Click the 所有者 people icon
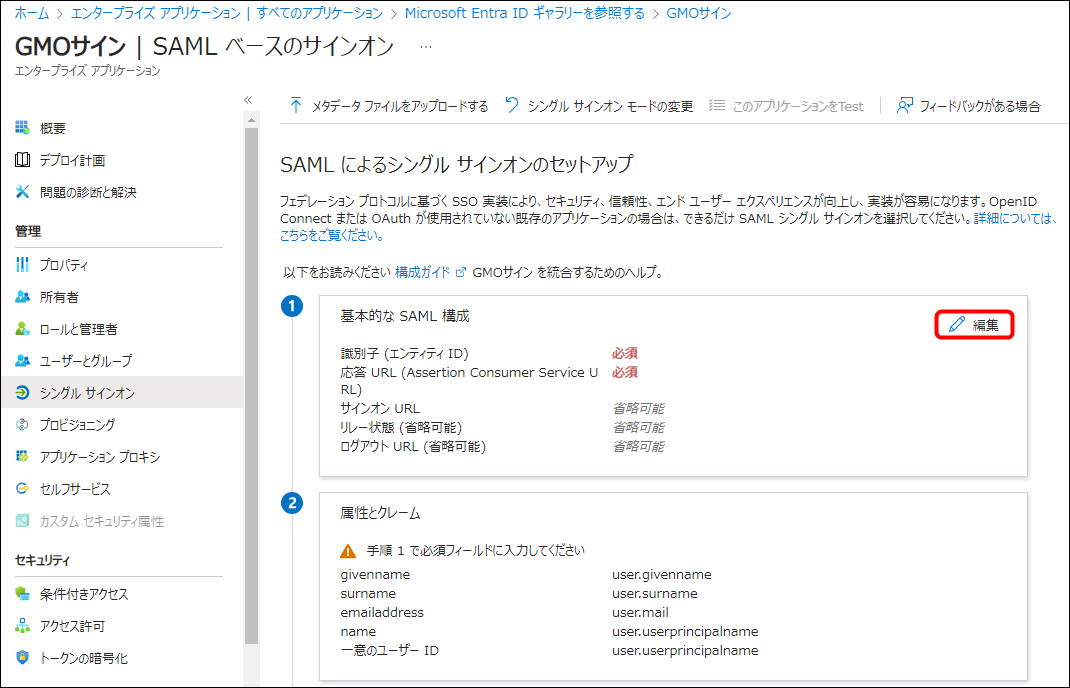 click(23, 297)
